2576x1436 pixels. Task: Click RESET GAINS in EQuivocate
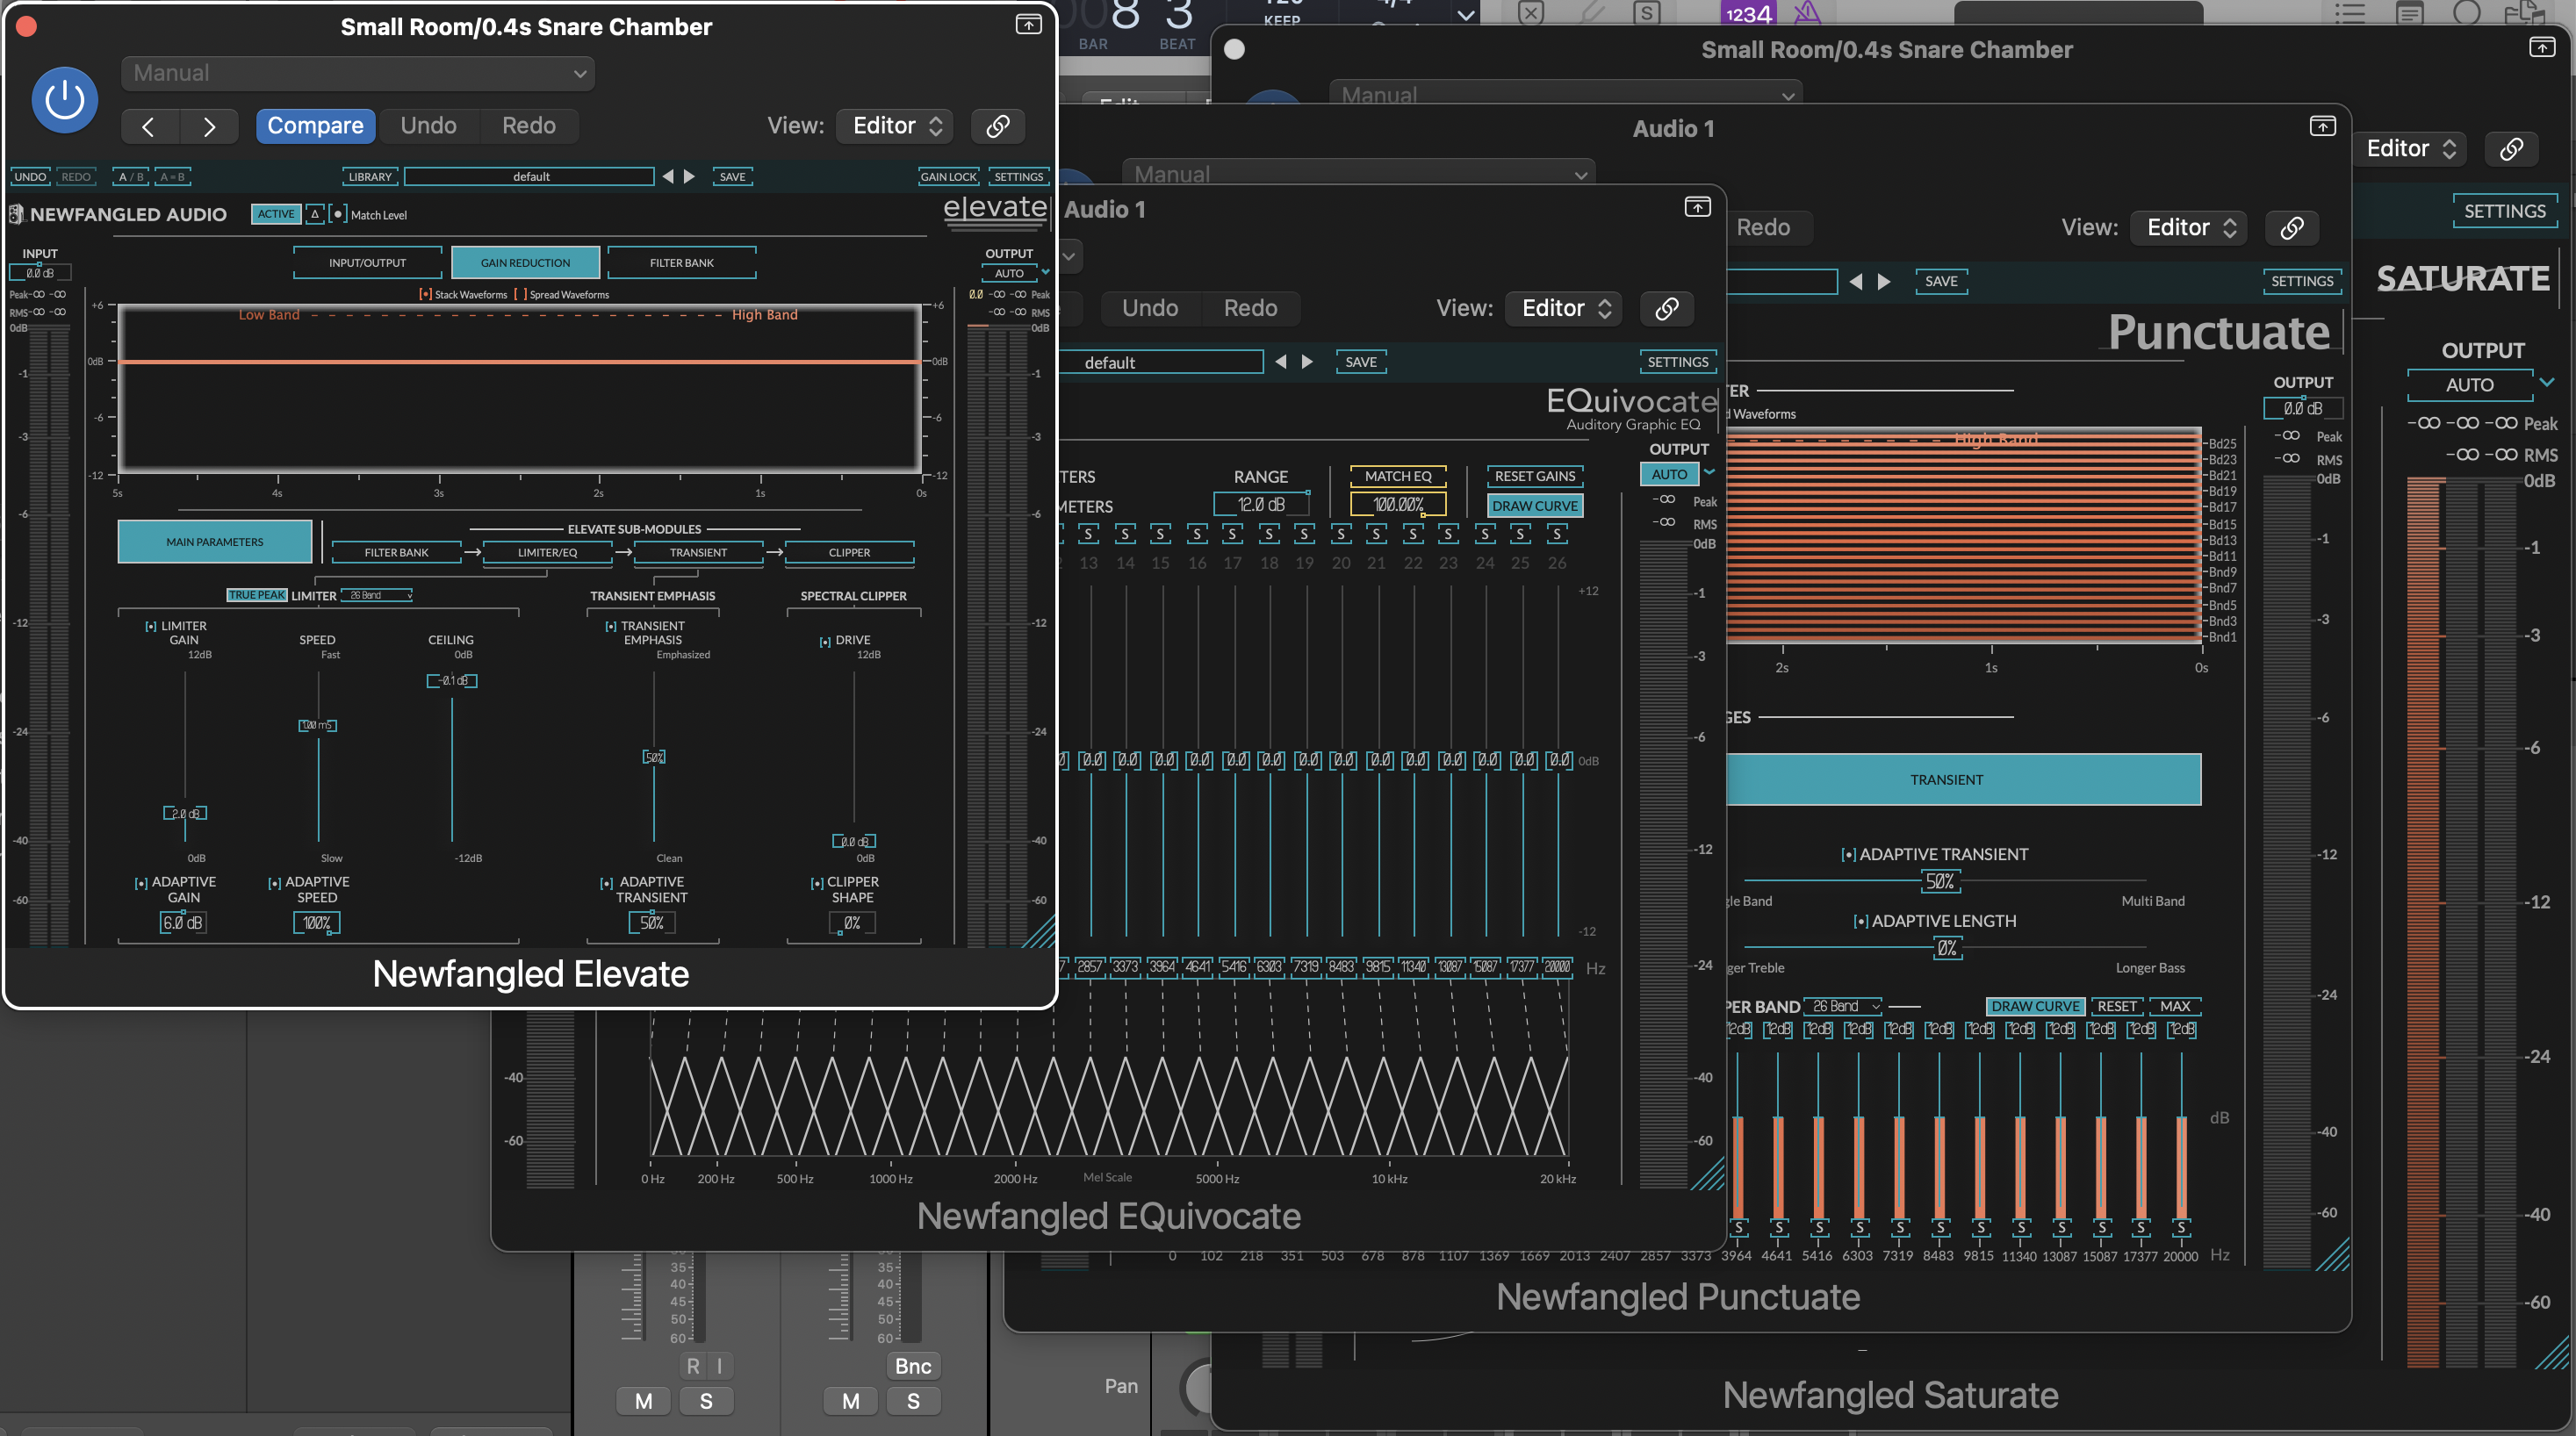coord(1534,476)
